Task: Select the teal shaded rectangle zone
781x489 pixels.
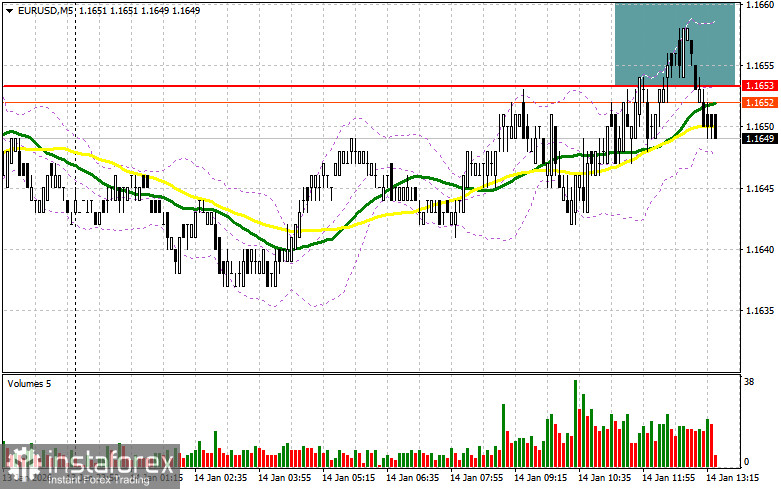Action: (x=675, y=44)
